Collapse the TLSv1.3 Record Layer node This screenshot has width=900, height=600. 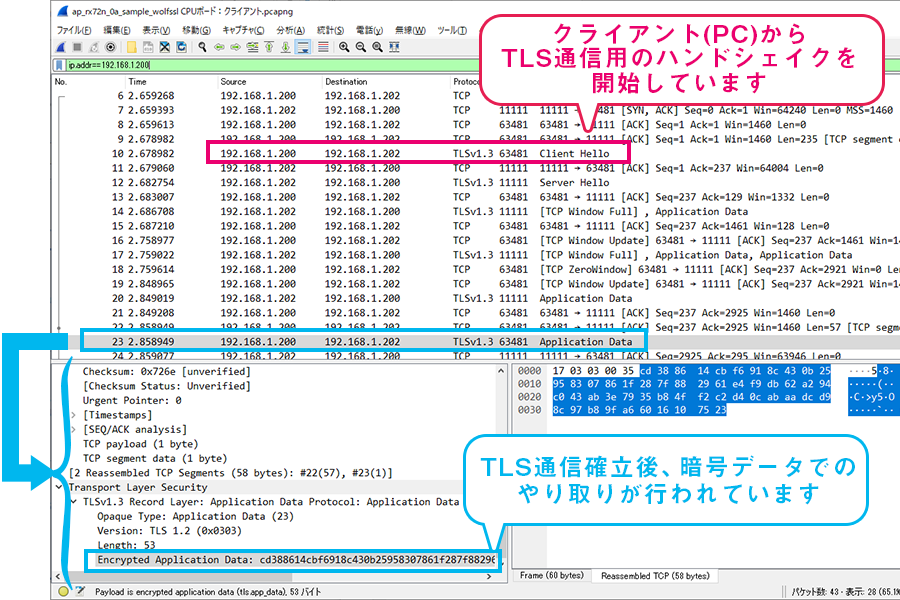73,501
